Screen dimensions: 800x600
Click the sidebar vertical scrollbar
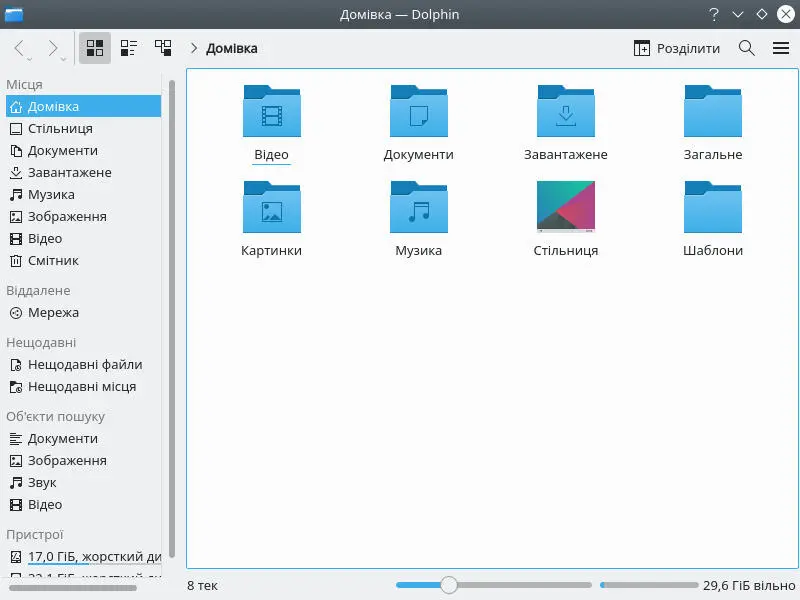tap(172, 319)
